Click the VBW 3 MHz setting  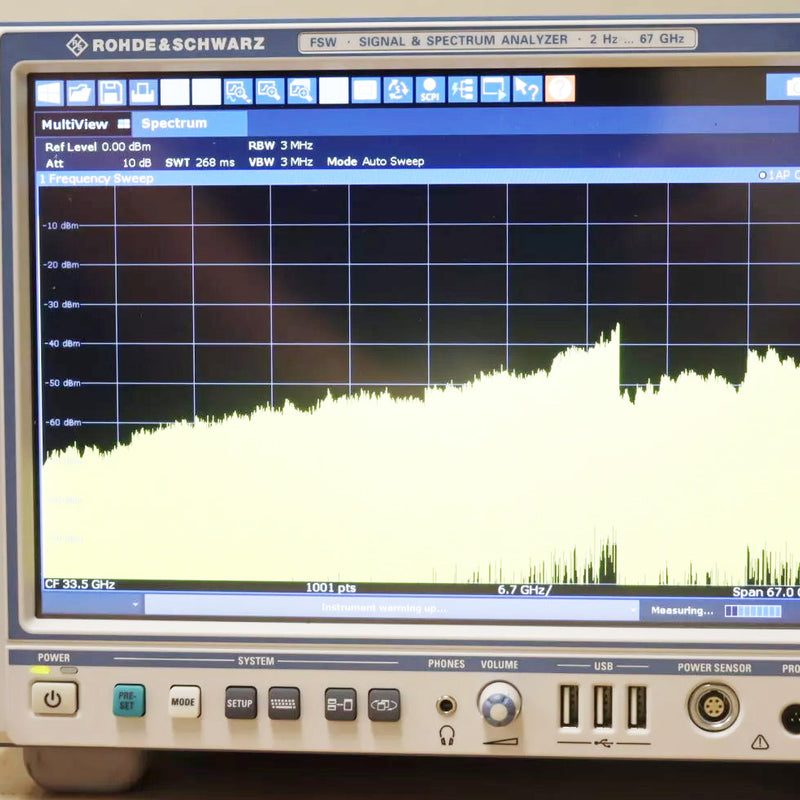coord(280,162)
